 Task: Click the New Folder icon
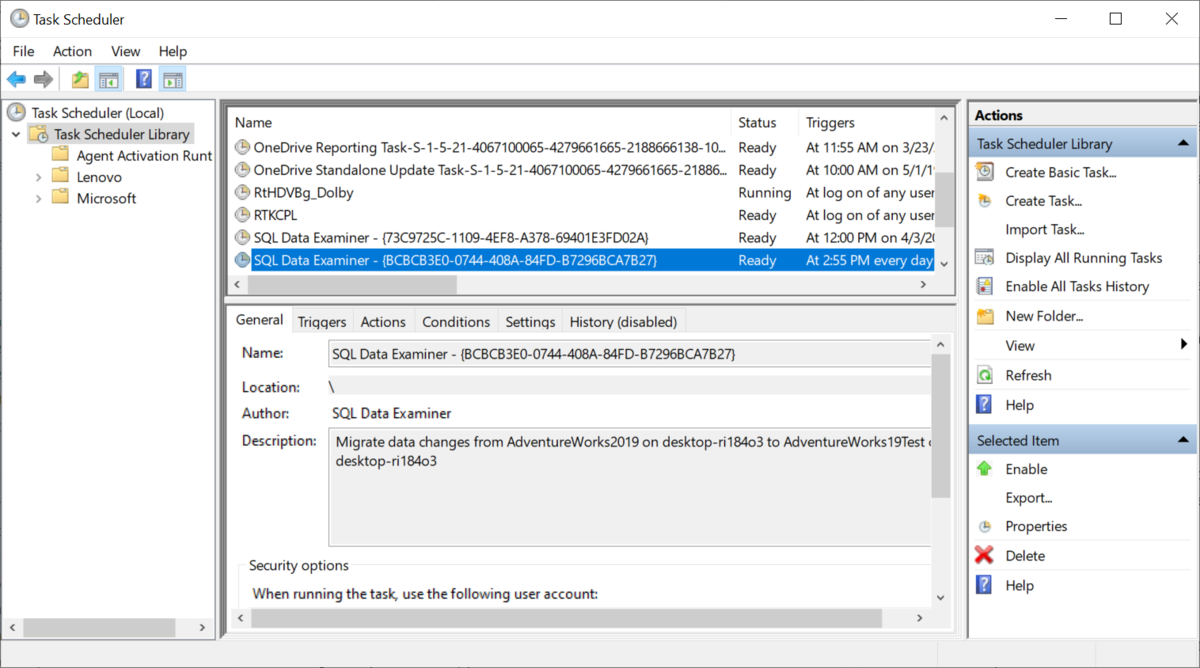[985, 316]
